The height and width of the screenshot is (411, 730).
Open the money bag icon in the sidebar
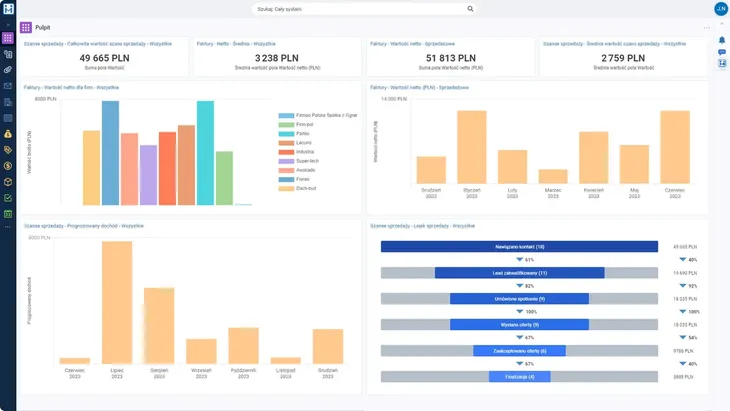pos(8,134)
